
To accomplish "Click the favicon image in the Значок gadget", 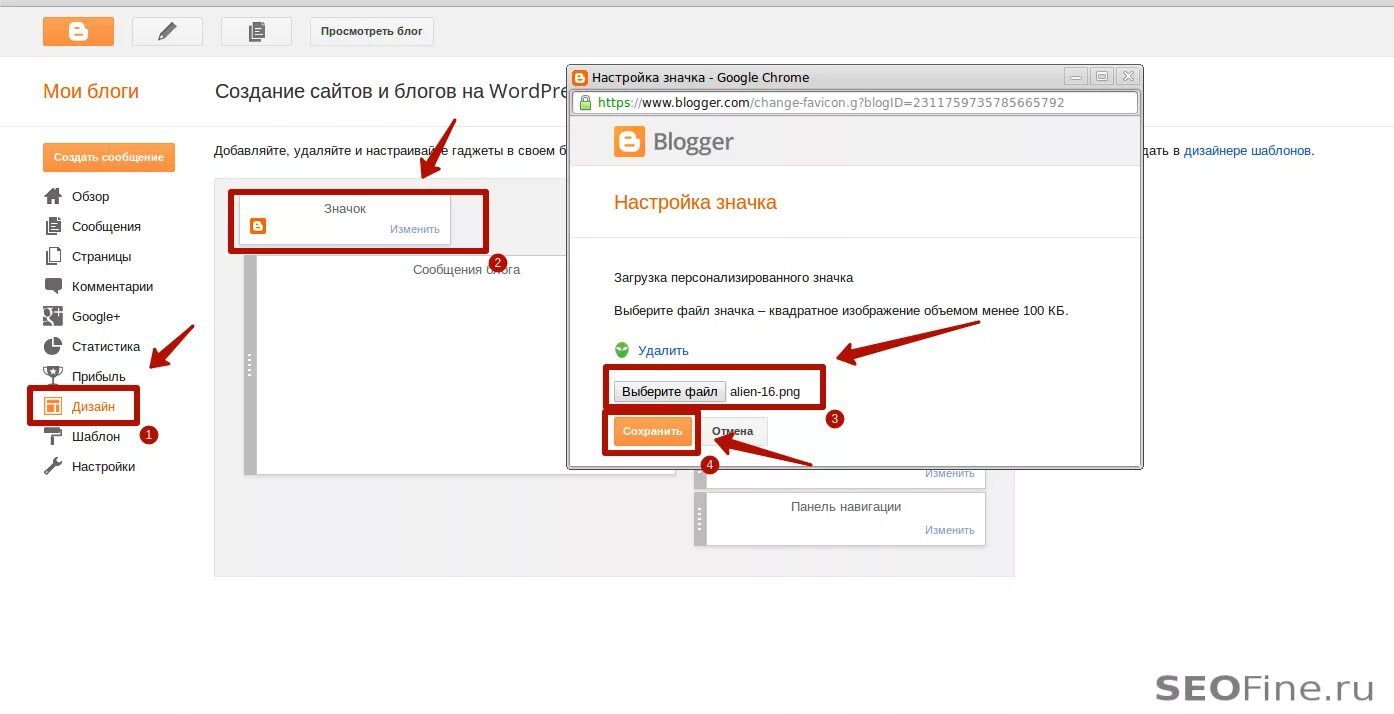I will (258, 227).
